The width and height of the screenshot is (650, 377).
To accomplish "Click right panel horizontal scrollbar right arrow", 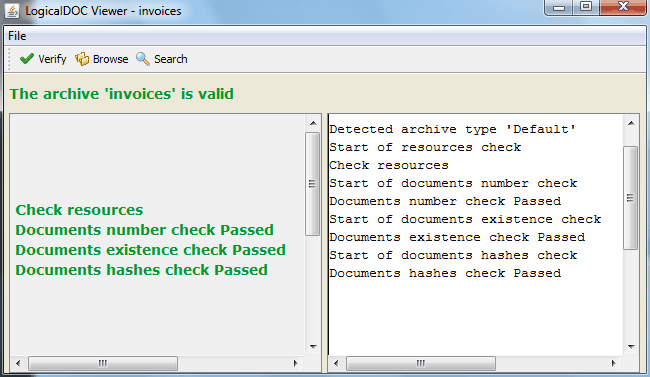I will point(614,363).
